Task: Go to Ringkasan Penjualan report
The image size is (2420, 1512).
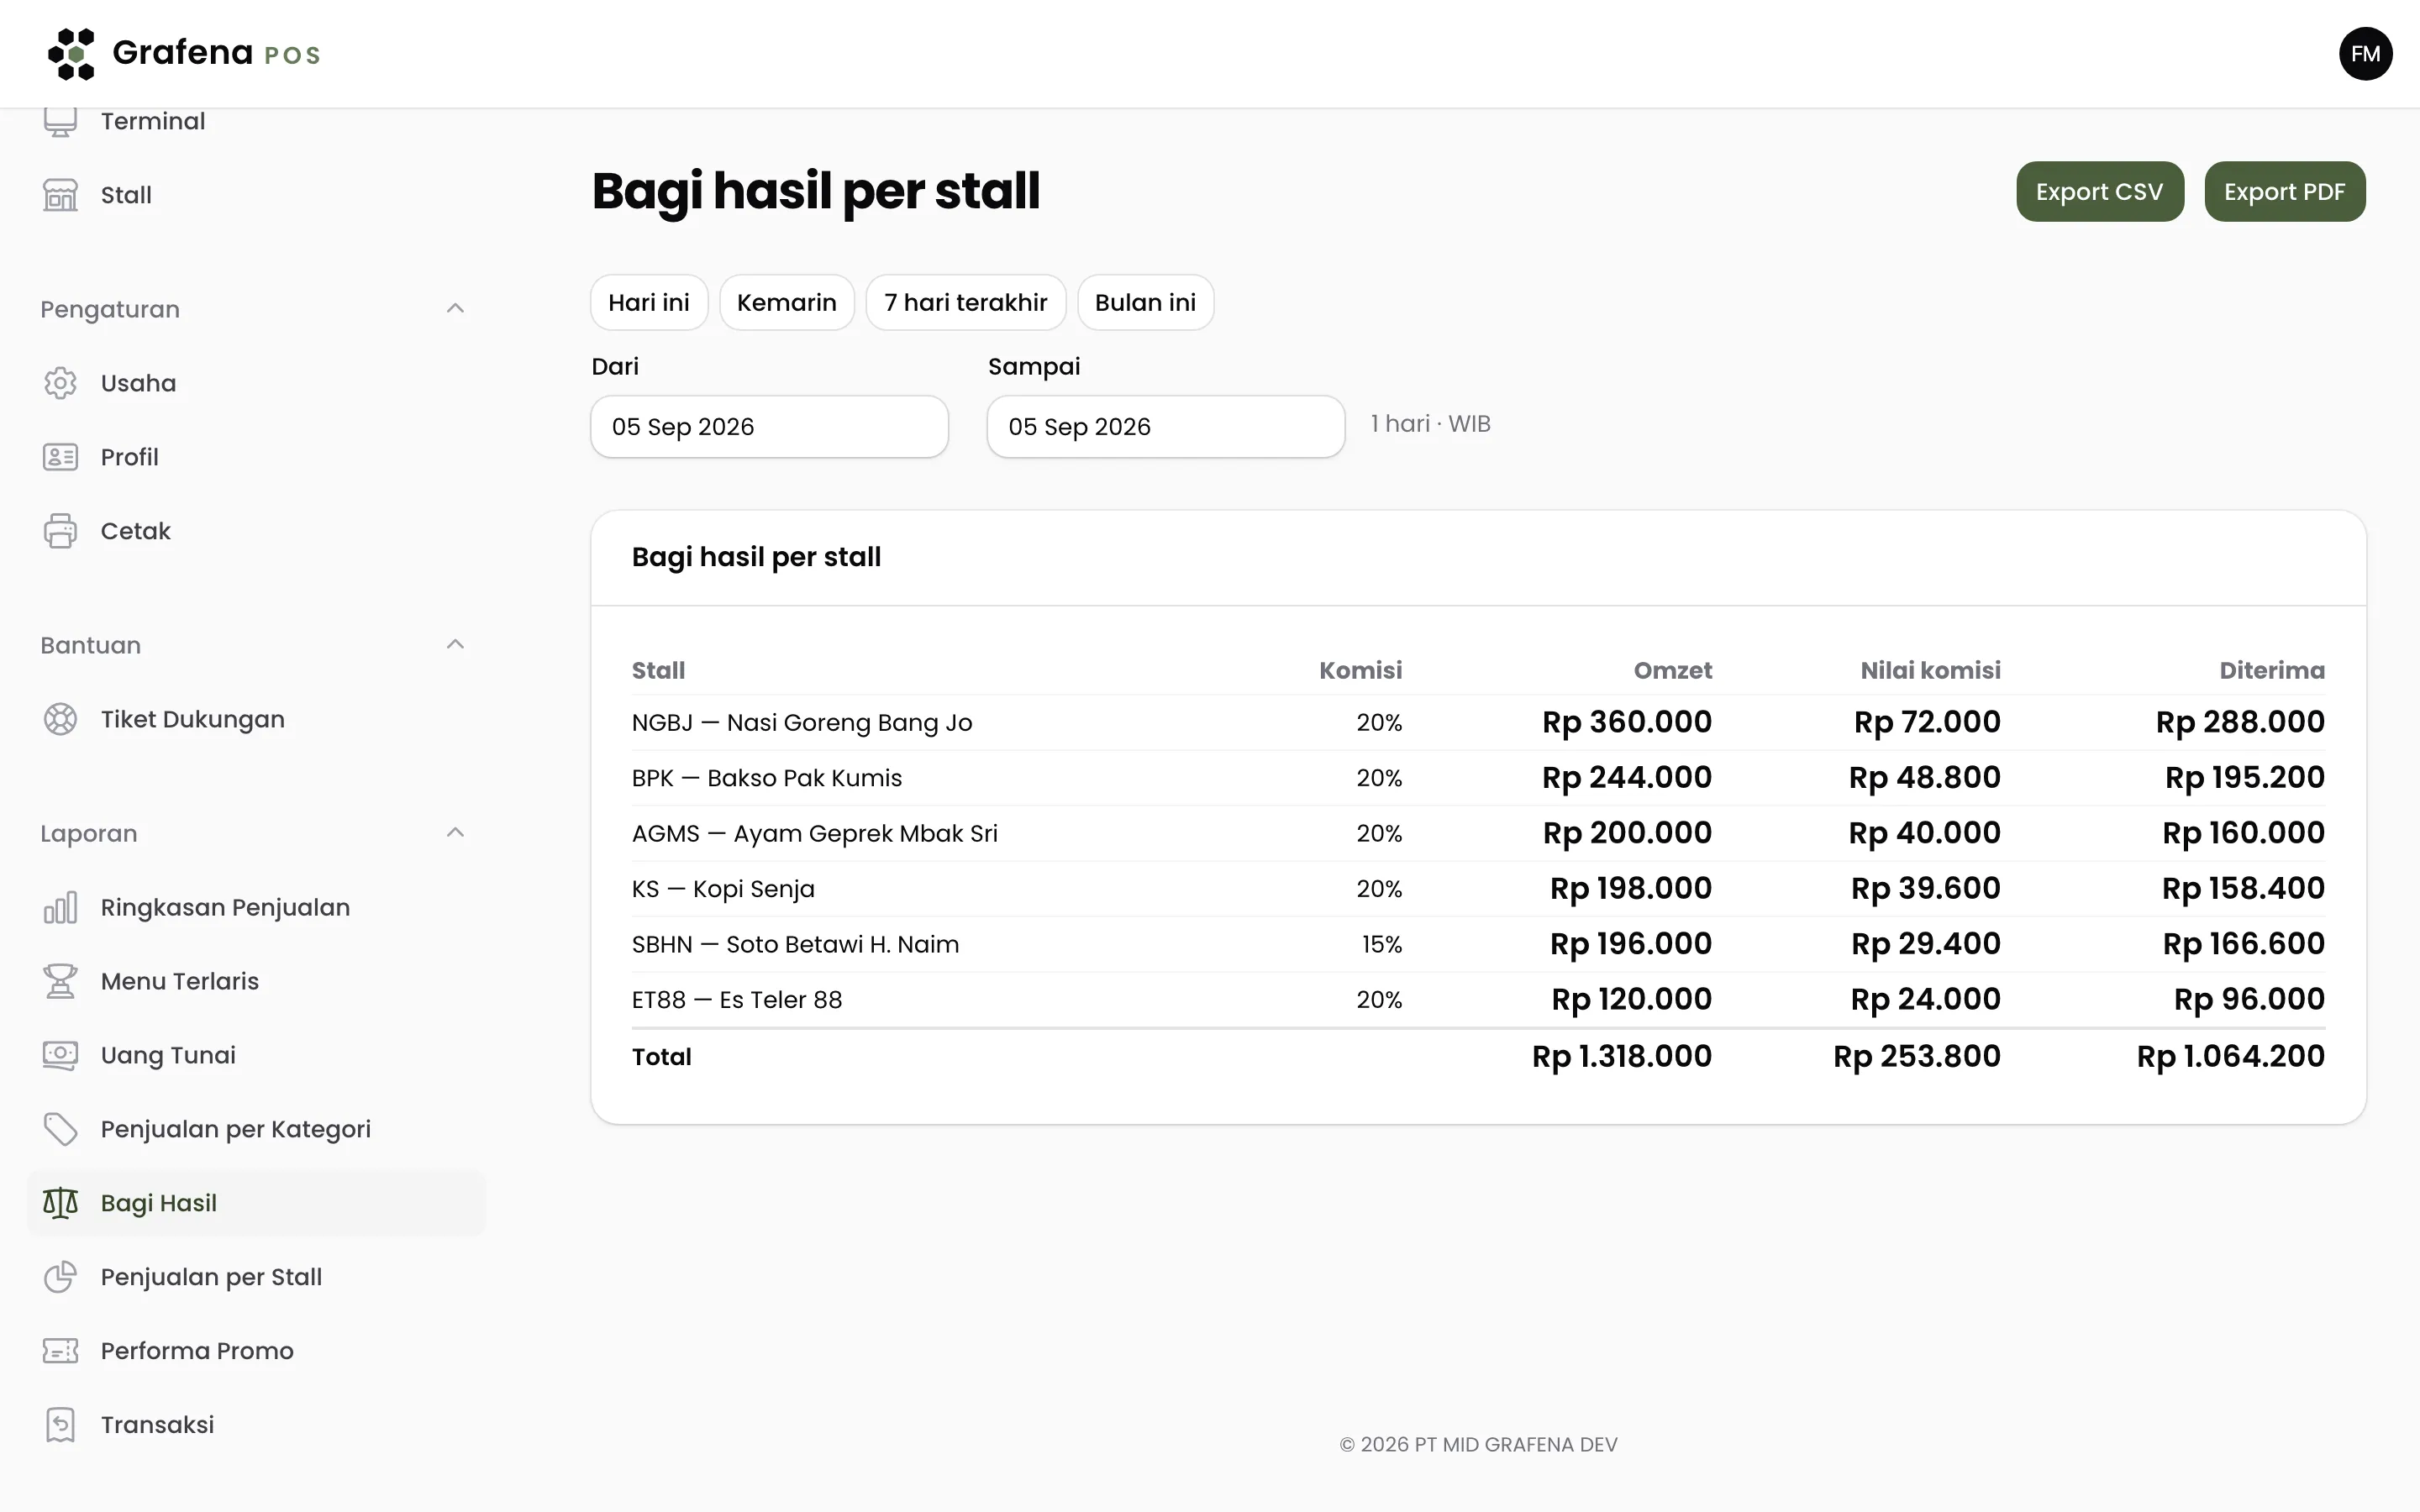Action: point(257,907)
